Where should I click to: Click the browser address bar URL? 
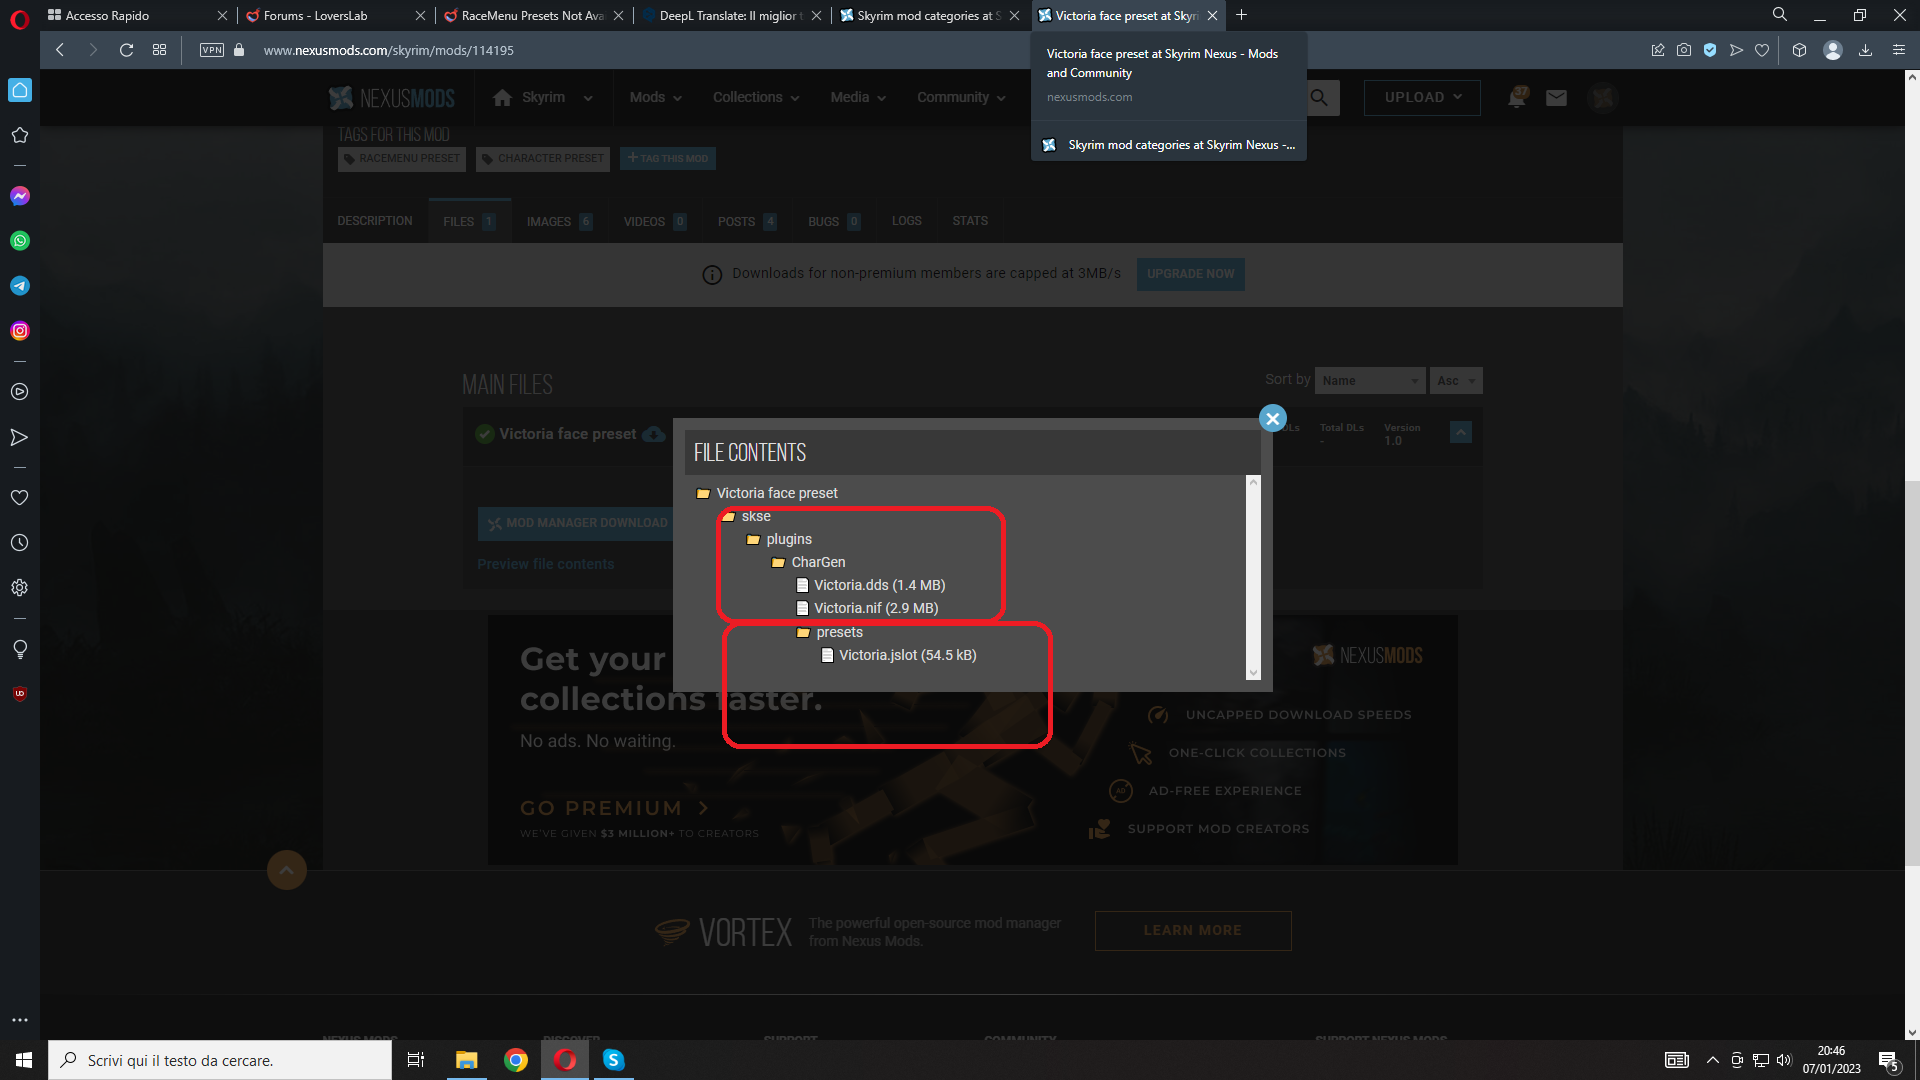[x=389, y=50]
